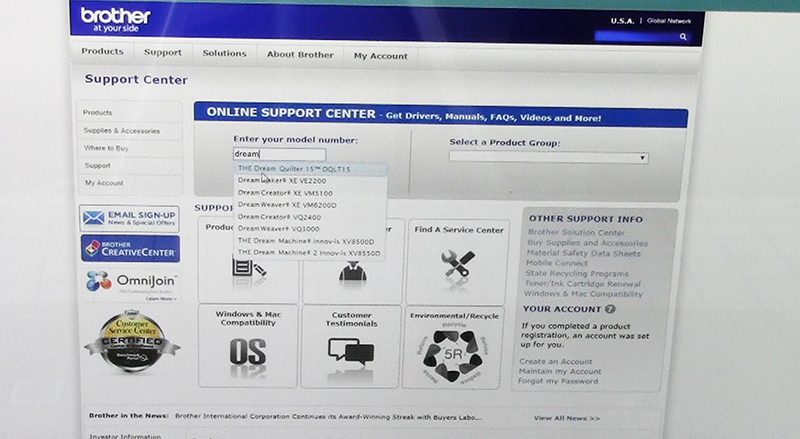Choose THE Dream Machine 2 XV8550D suggestion
The width and height of the screenshot is (800, 439).
[310, 253]
